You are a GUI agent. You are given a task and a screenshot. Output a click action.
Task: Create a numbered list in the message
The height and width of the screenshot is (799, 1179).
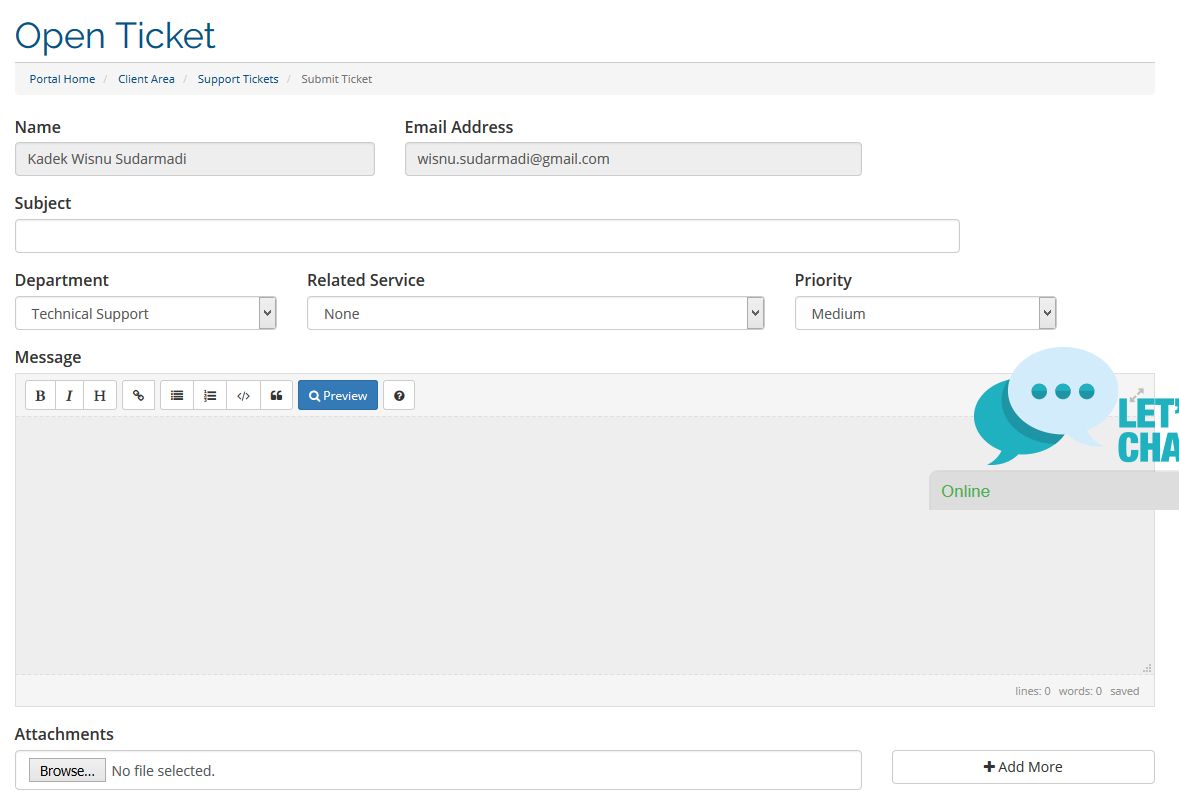click(x=210, y=395)
